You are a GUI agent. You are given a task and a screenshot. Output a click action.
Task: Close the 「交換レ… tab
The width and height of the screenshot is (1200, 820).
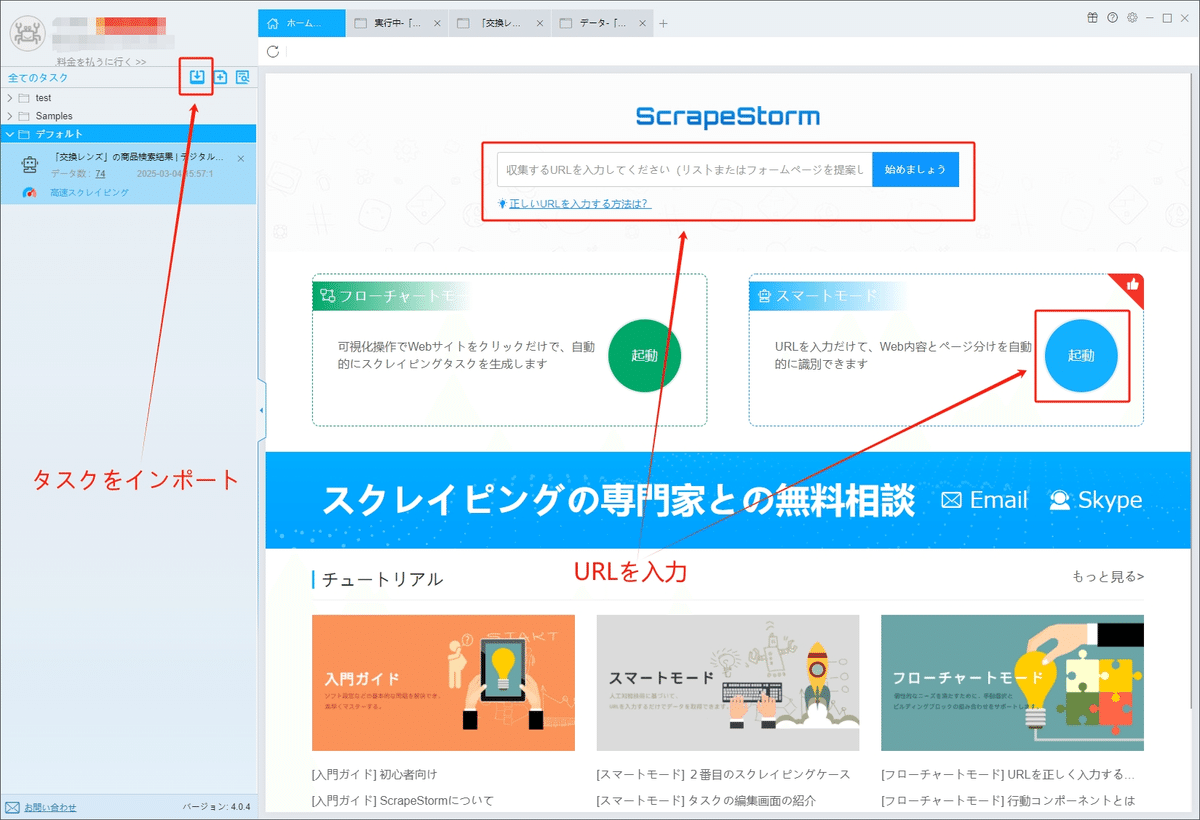coord(540,24)
